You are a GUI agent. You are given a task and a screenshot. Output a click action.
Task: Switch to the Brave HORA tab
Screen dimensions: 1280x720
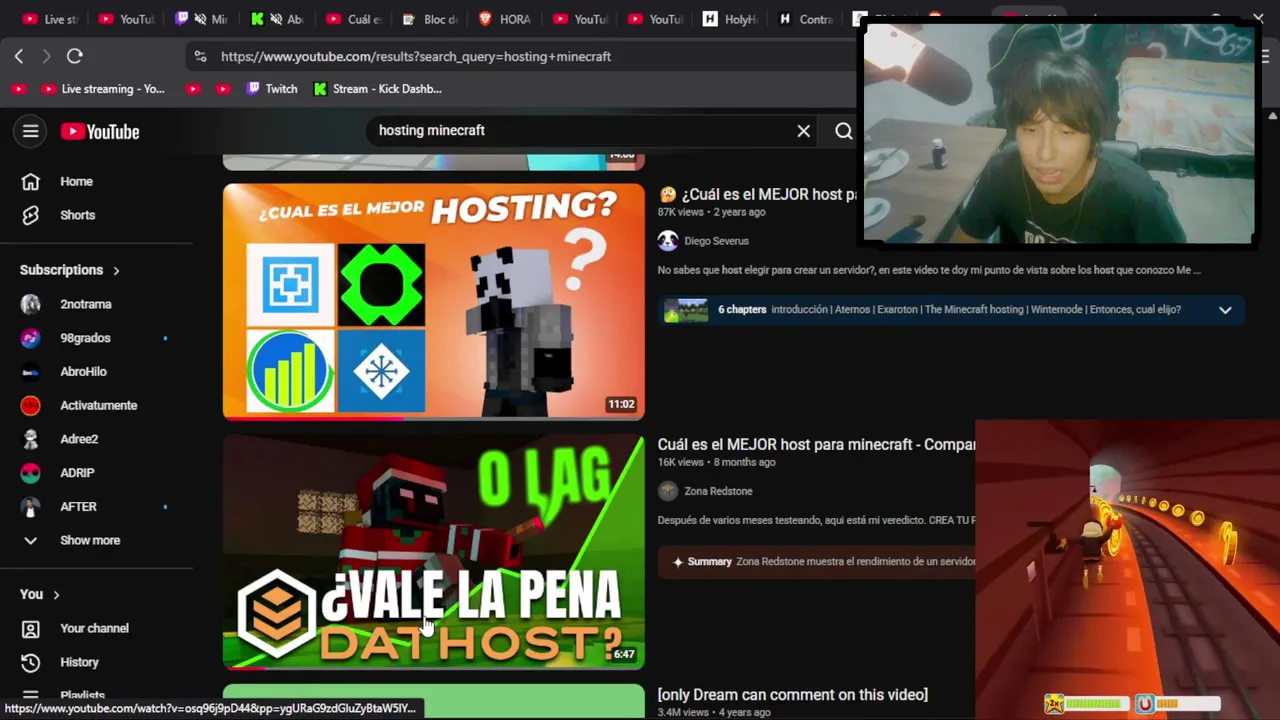point(506,19)
